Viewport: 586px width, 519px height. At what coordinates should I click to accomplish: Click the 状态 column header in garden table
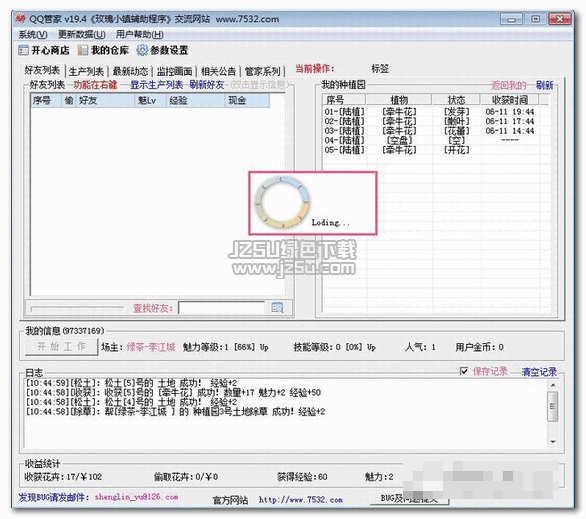click(456, 100)
